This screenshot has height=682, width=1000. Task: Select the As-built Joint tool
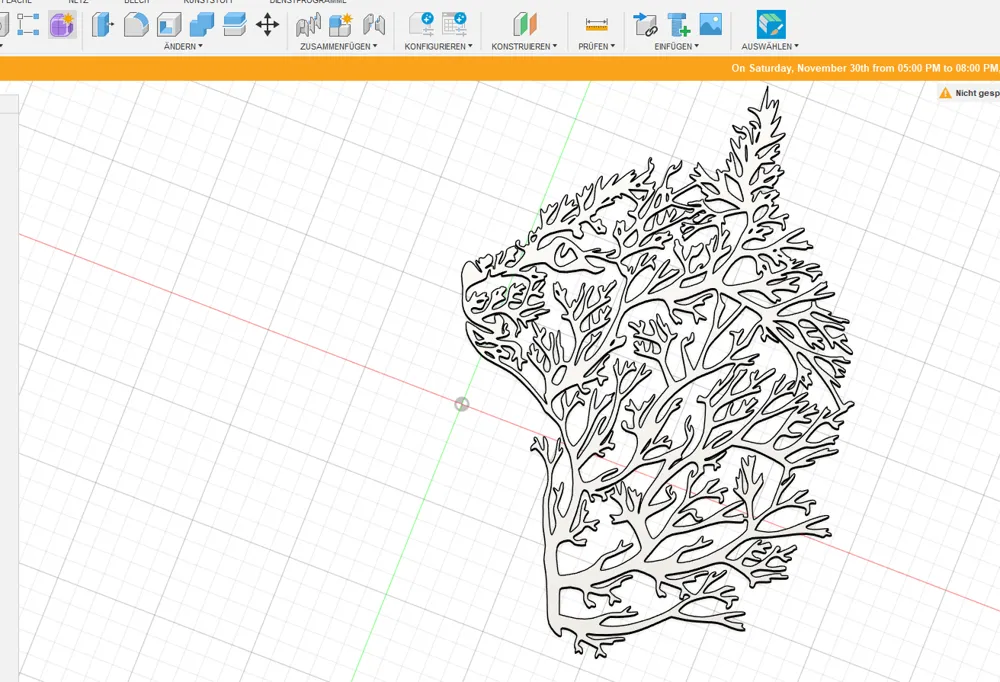[374, 25]
